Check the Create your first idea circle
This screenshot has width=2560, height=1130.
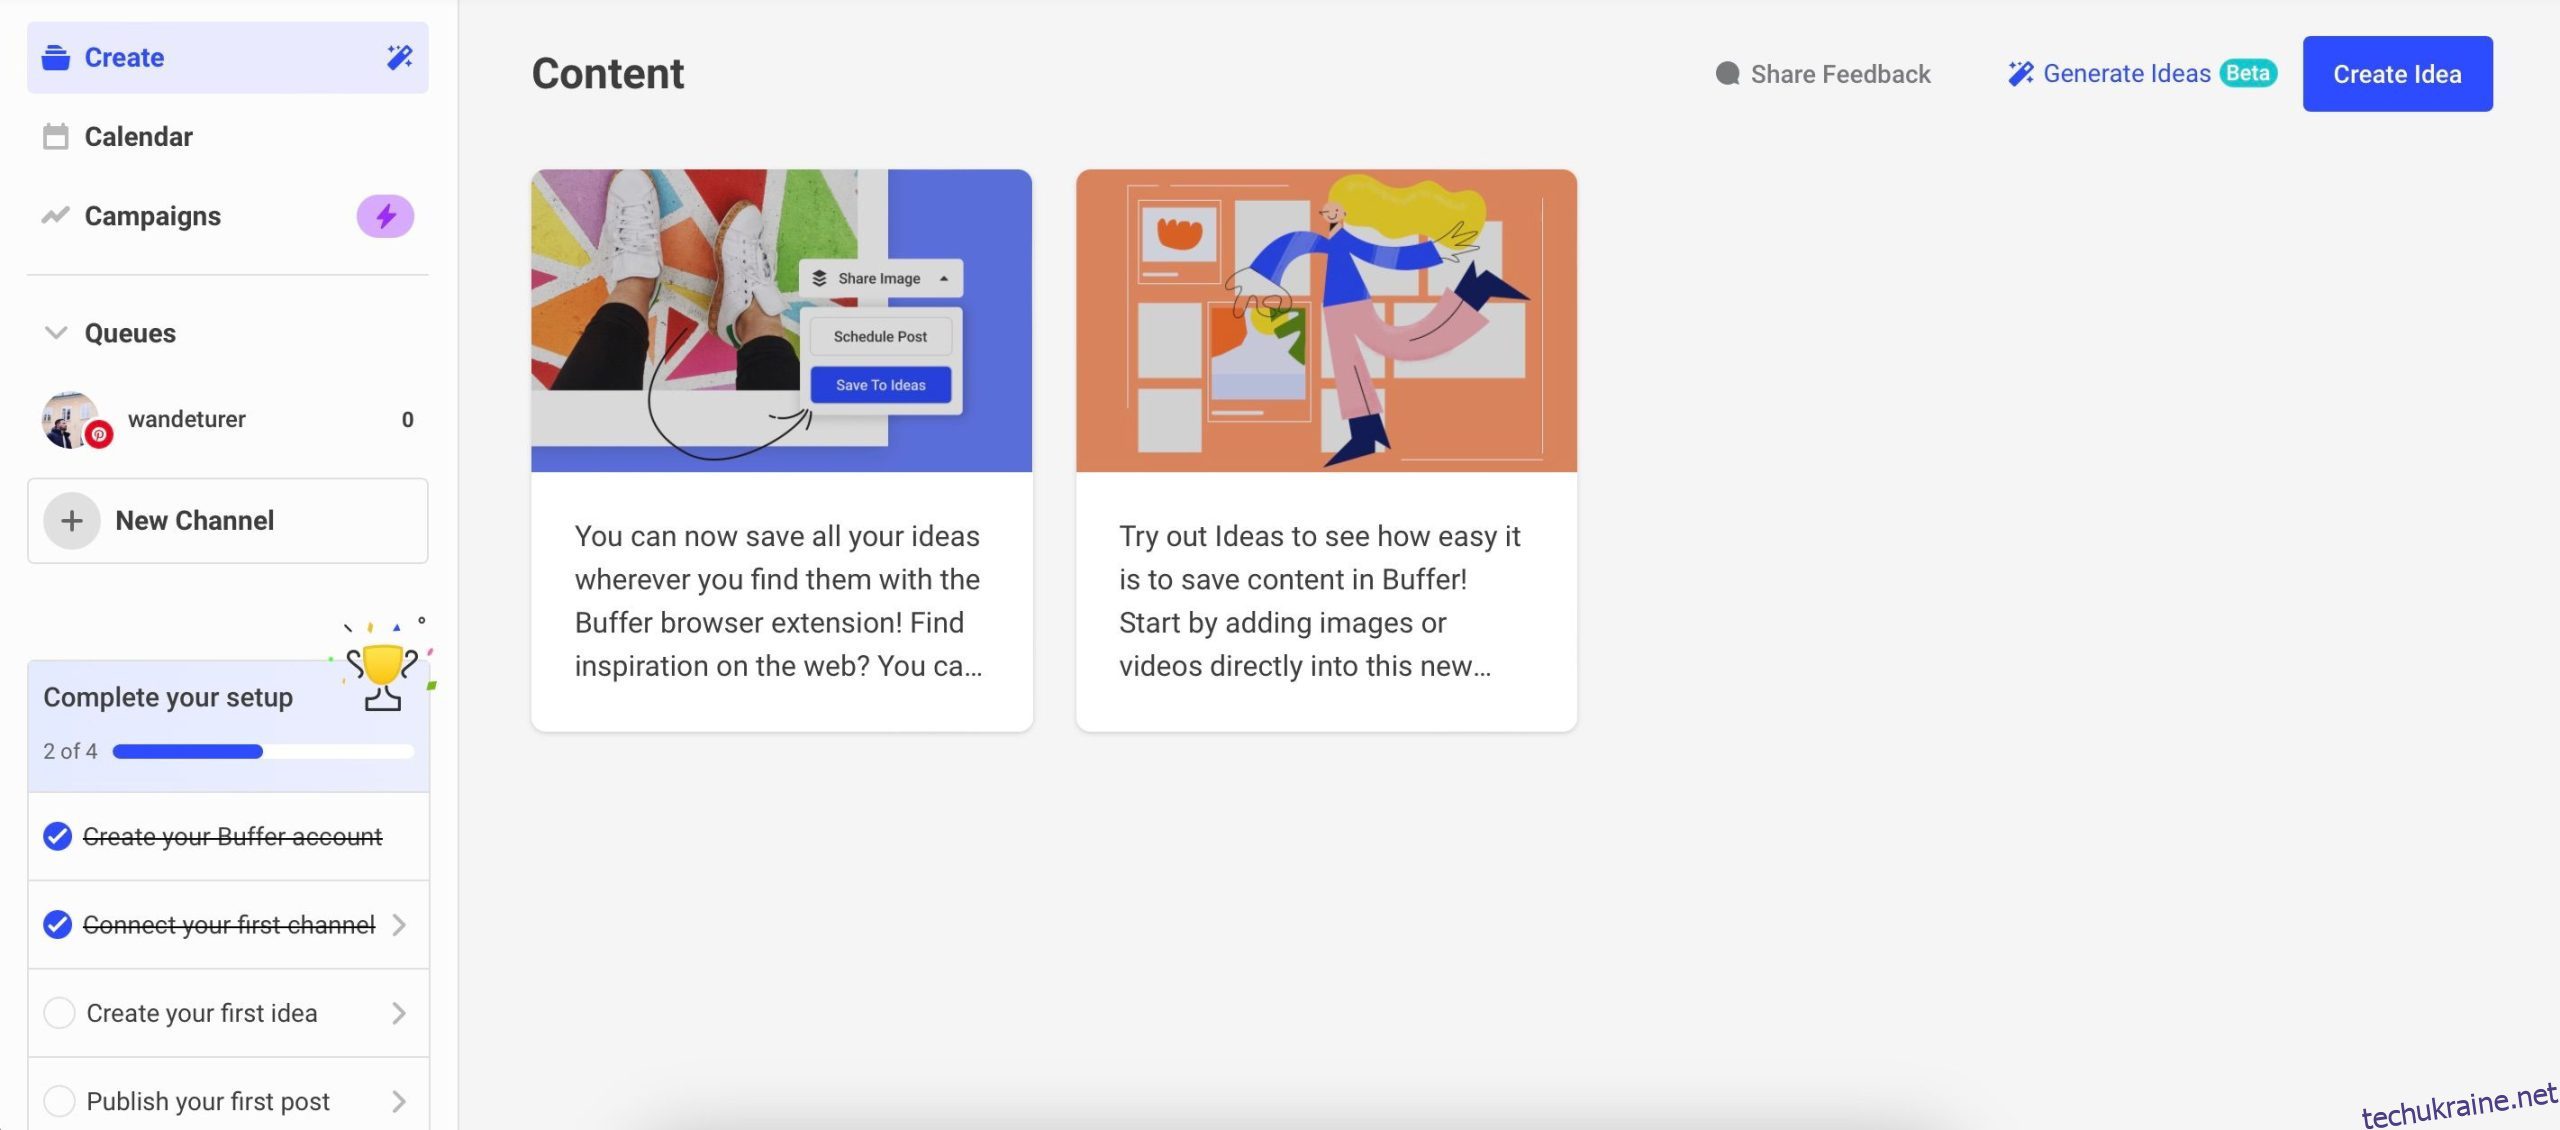(59, 1012)
